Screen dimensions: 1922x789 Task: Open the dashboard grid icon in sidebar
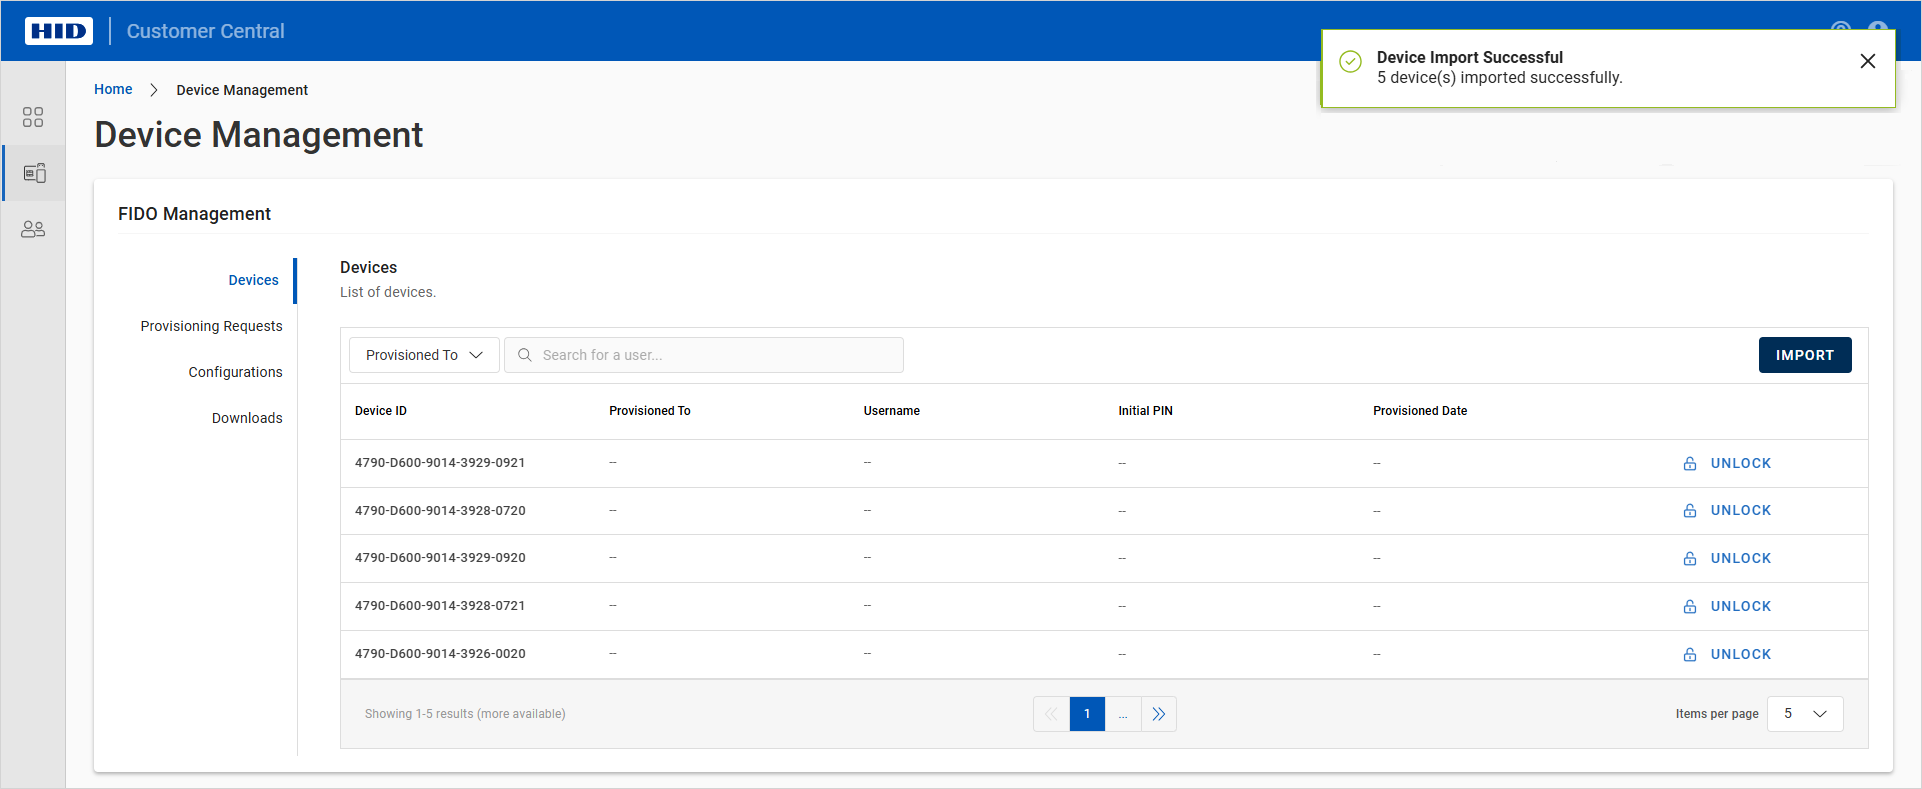[x=33, y=118]
